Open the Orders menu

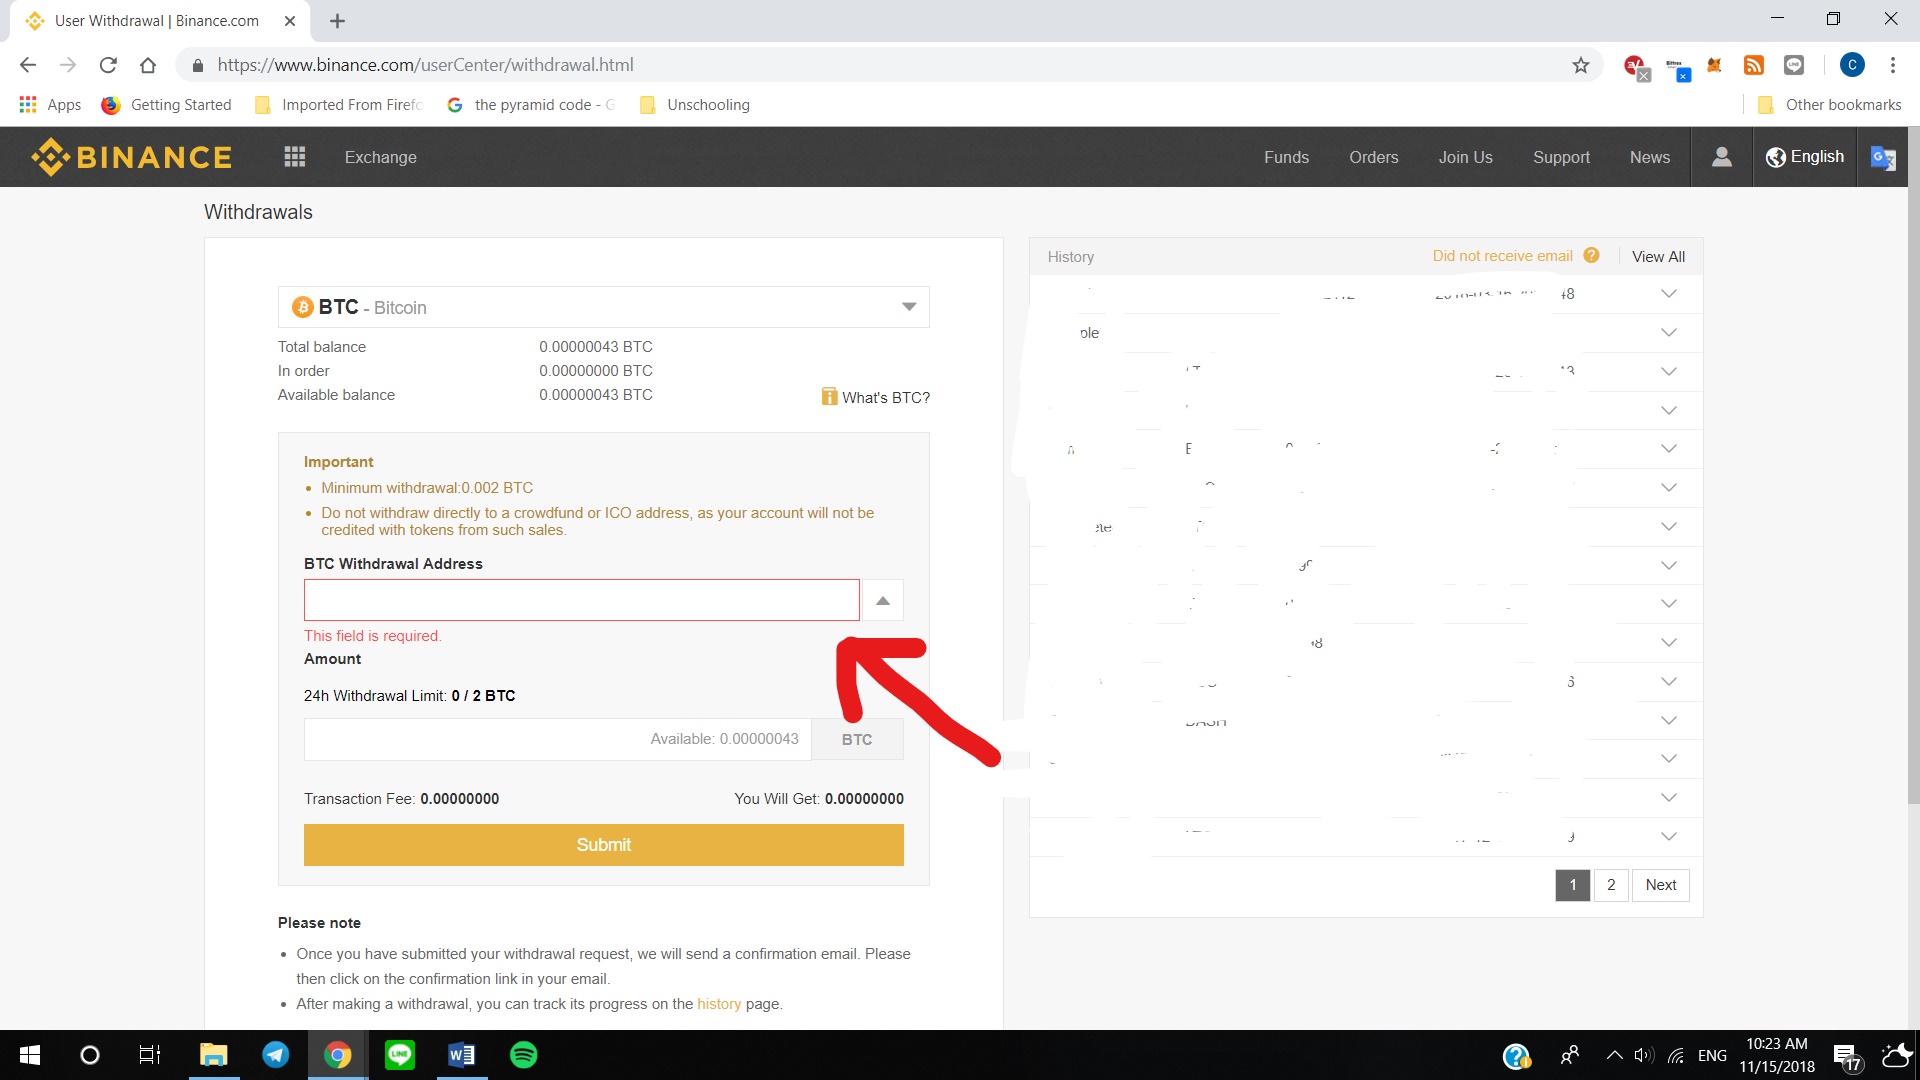pos(1373,157)
